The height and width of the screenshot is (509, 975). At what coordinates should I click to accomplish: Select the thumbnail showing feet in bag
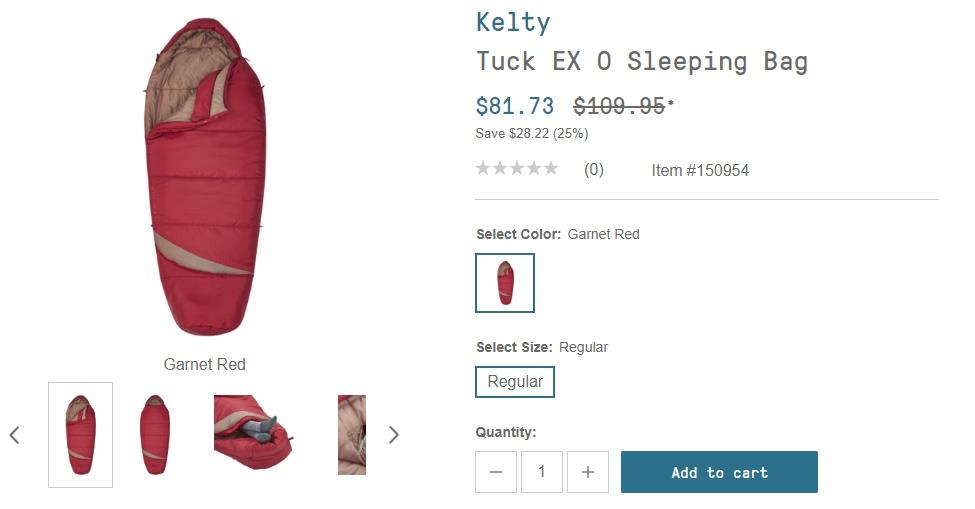coord(253,432)
